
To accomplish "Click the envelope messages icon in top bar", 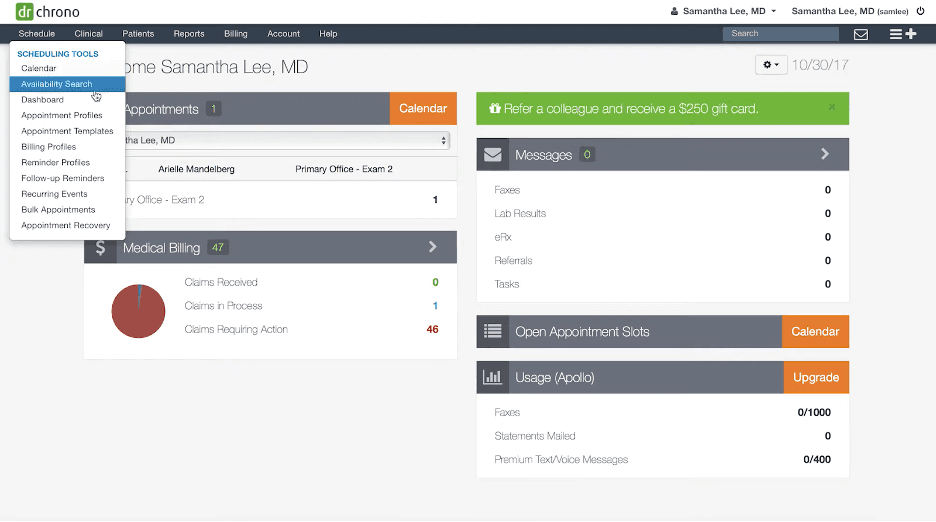I will coord(860,34).
